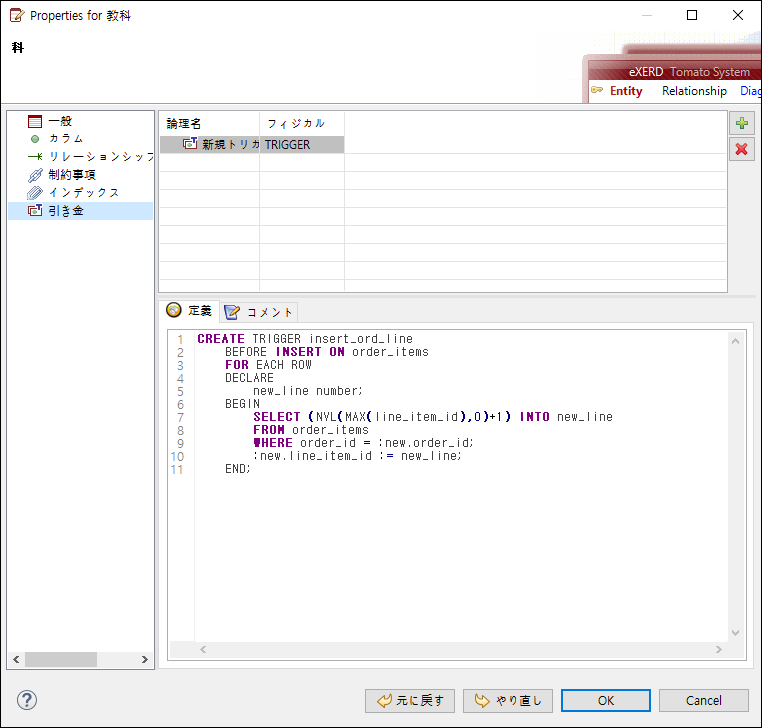Viewport: 762px width, 728px height.
Task: Click the やり直し redo button
Action: click(507, 701)
